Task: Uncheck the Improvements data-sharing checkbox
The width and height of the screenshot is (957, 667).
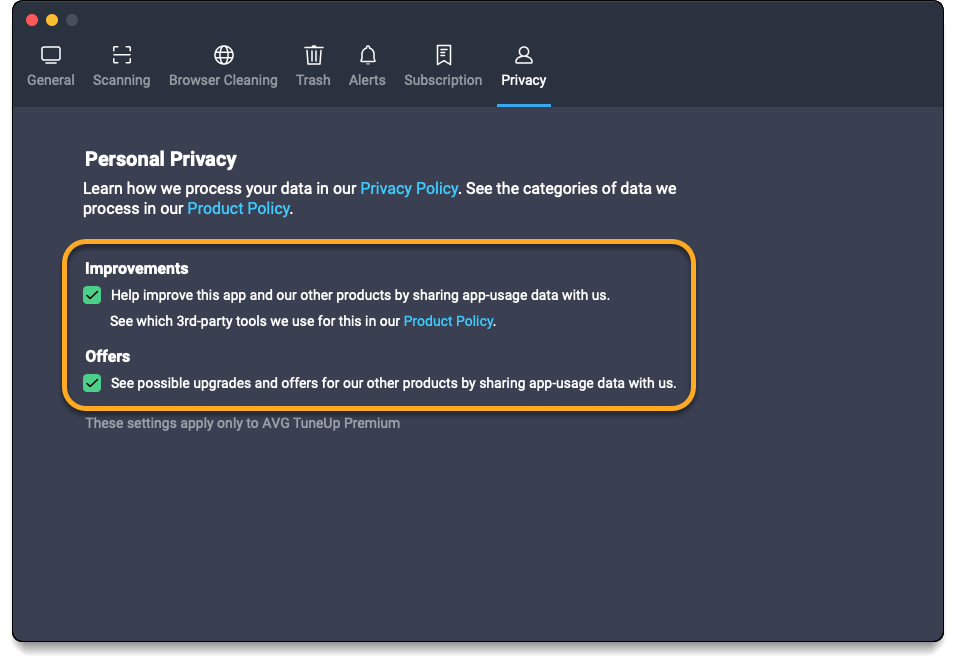Action: pyautogui.click(x=92, y=295)
